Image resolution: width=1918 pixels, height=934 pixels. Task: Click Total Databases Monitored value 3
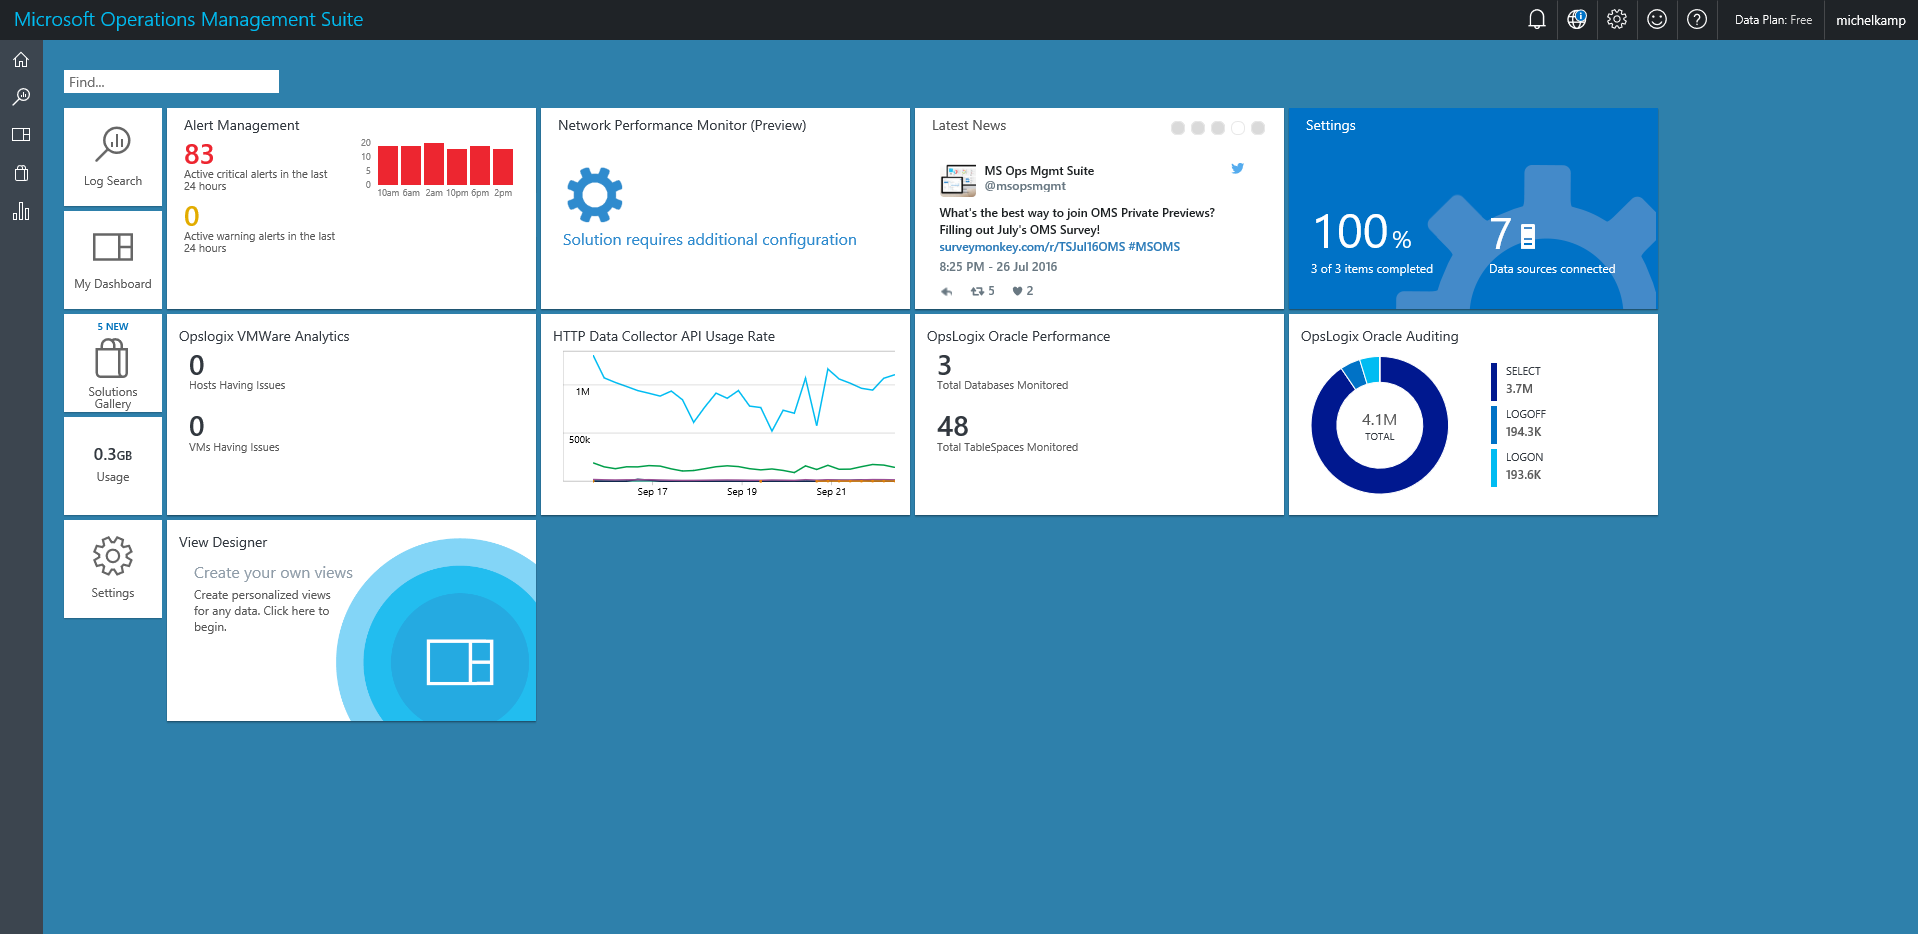(945, 365)
